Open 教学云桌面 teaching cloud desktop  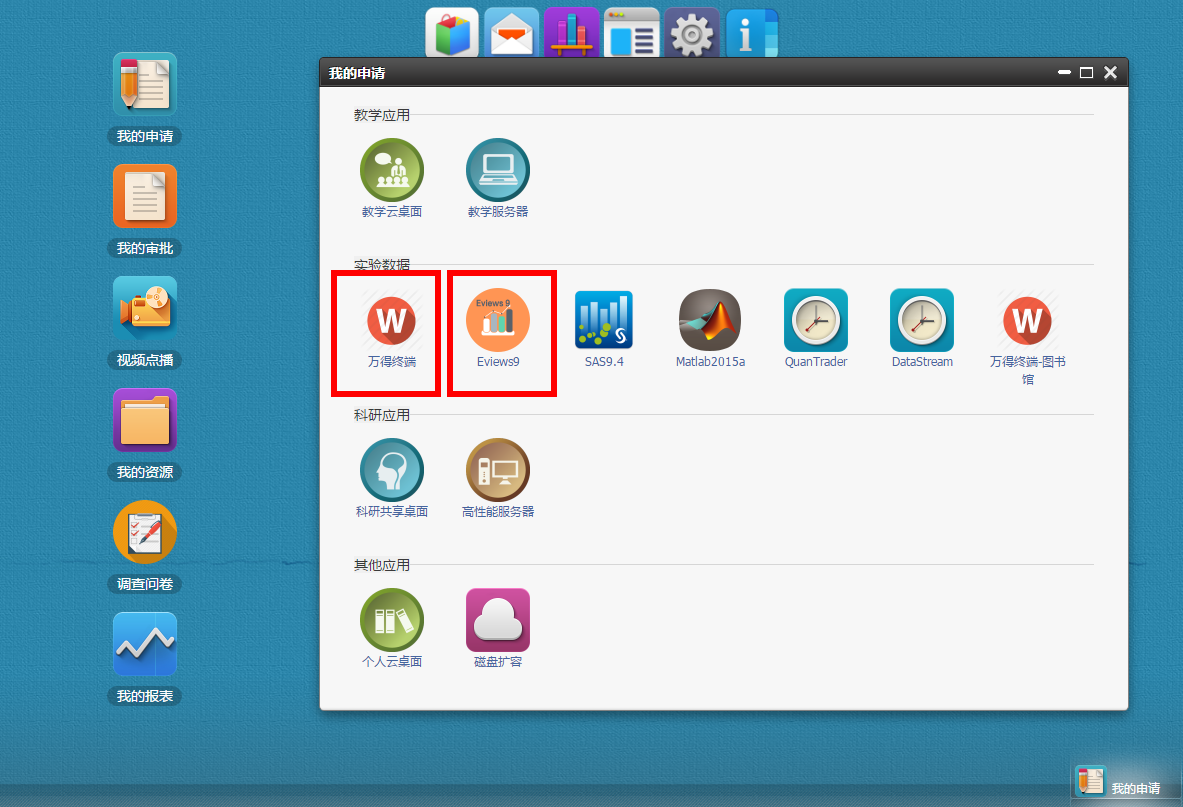point(392,171)
